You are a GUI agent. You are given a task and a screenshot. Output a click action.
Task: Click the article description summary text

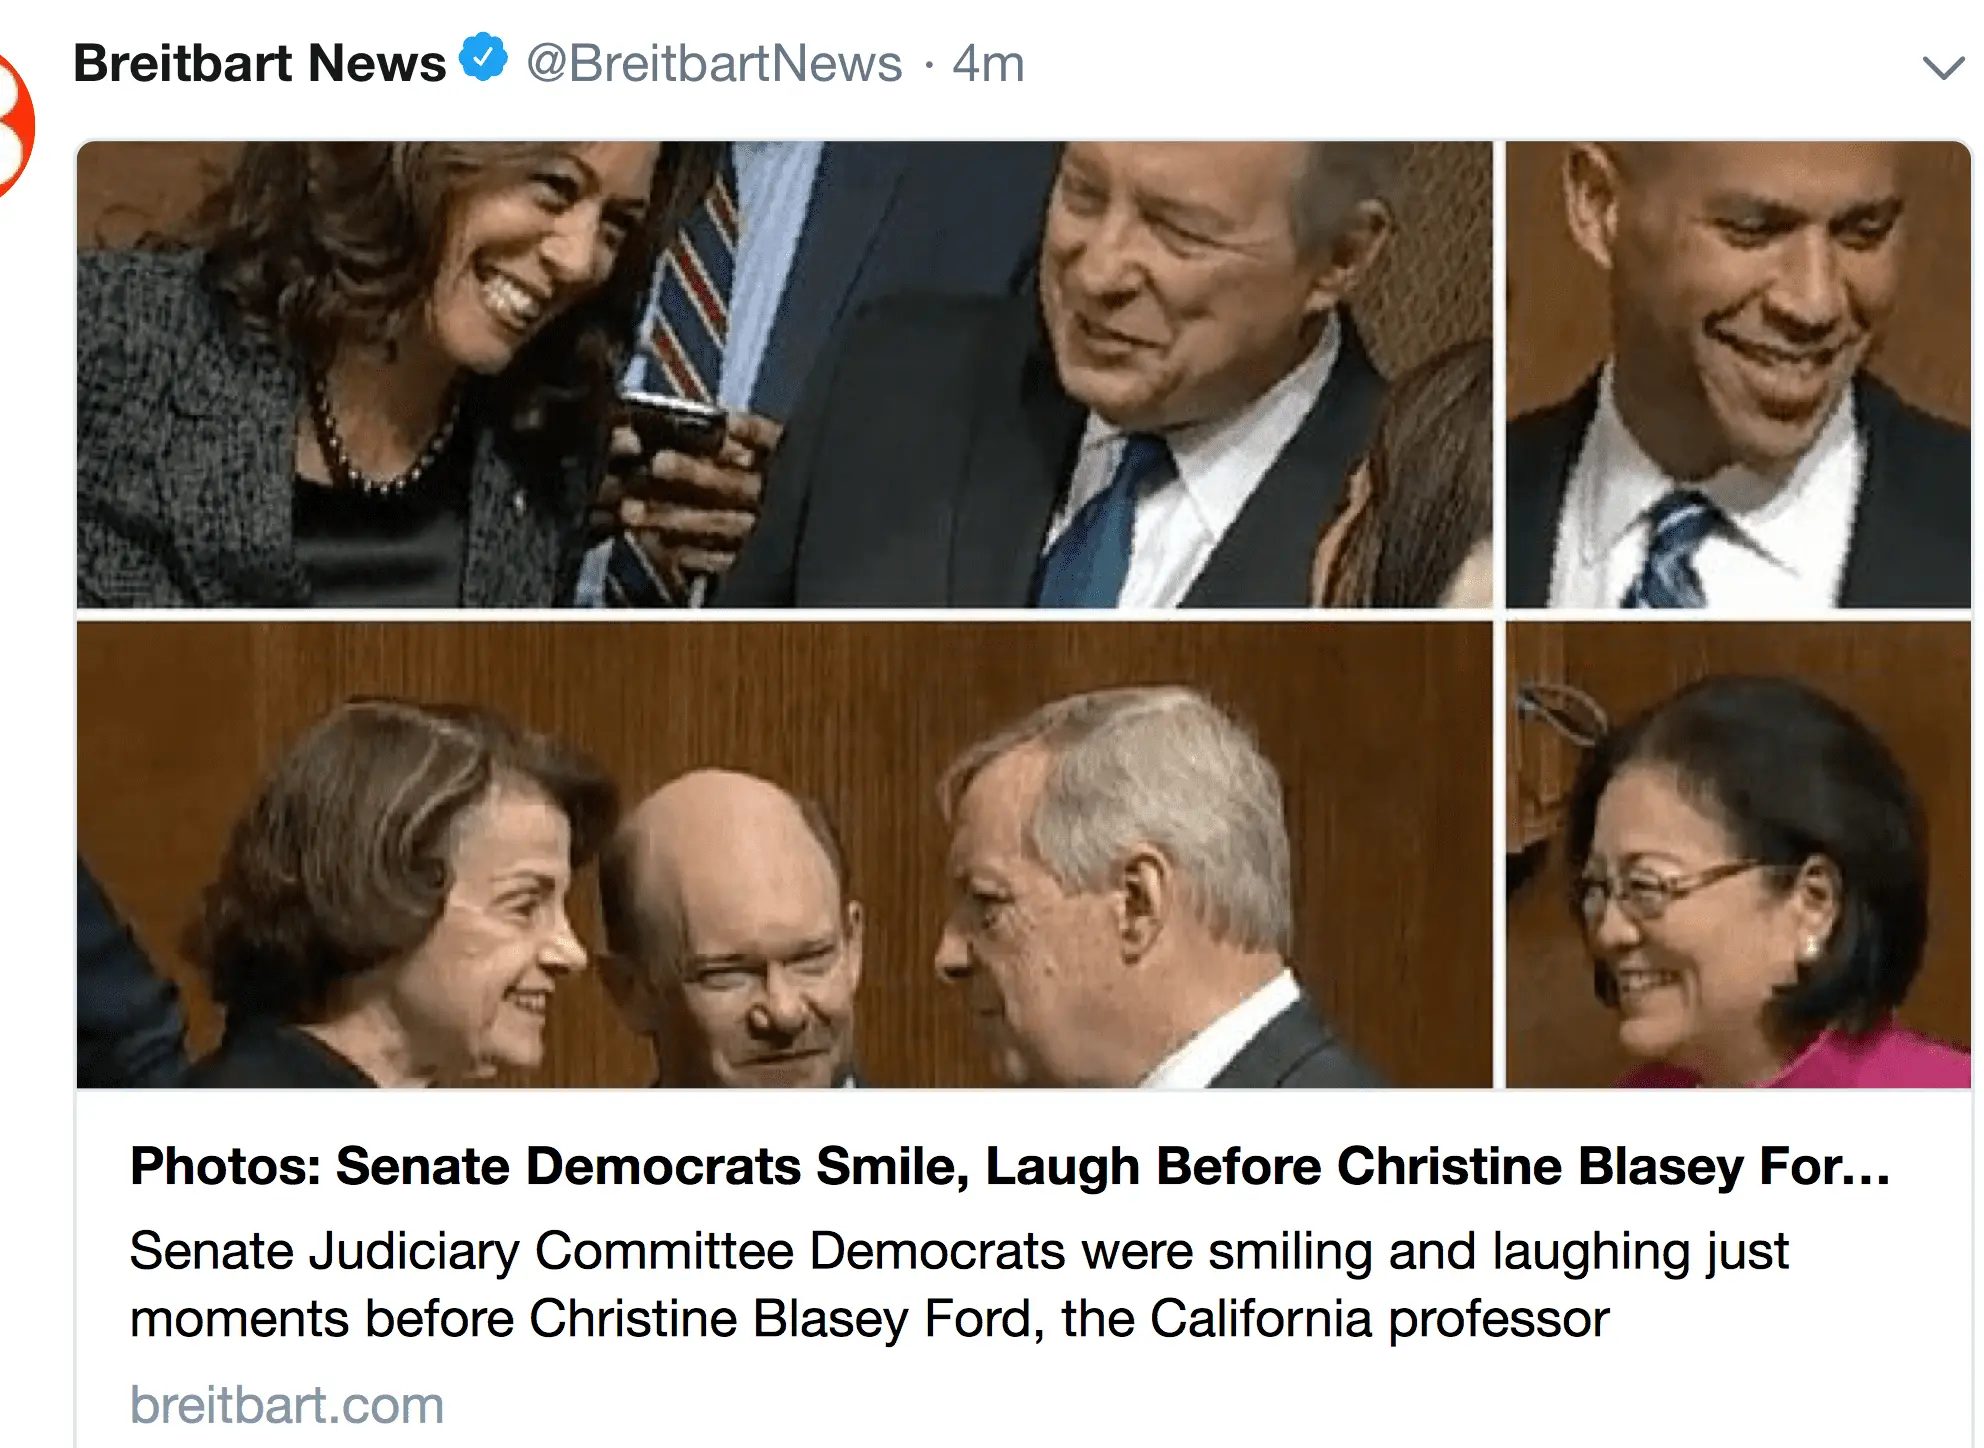[960, 1284]
